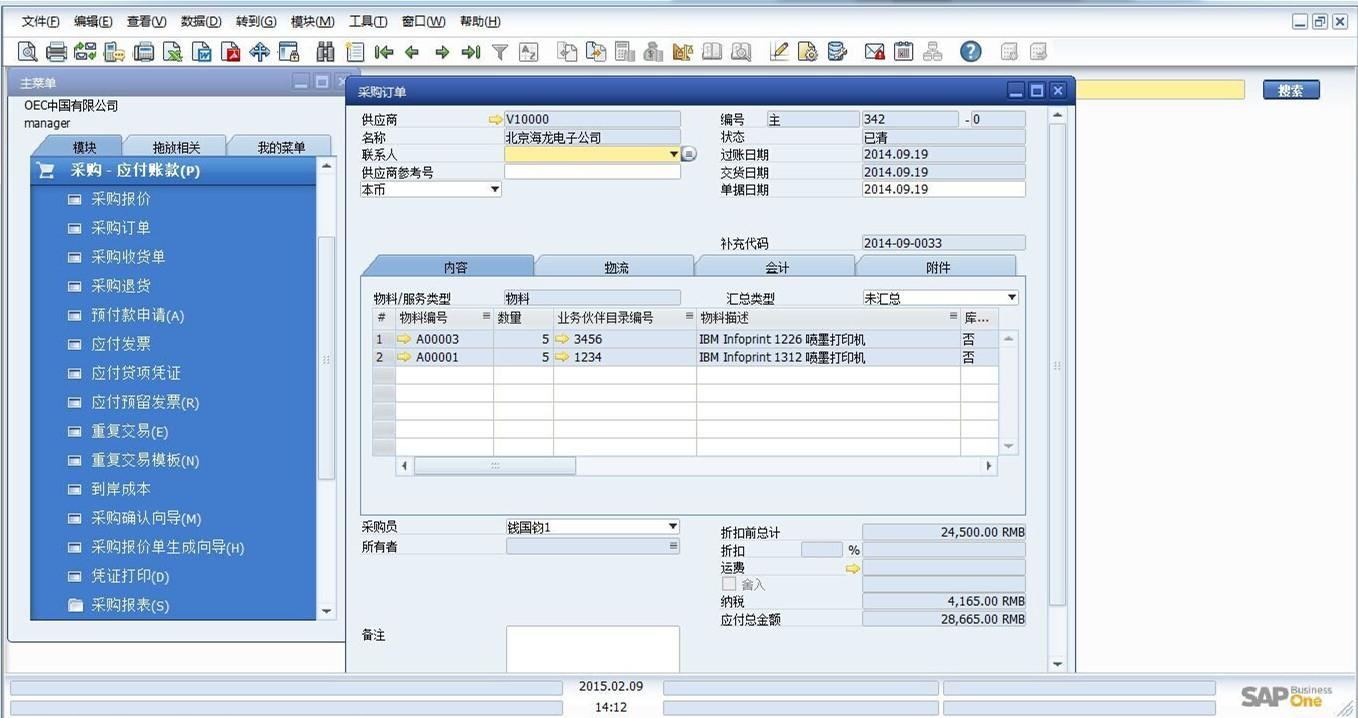The image size is (1358, 718).
Task: Open the calendar icon in toolbar
Action: [x=903, y=52]
